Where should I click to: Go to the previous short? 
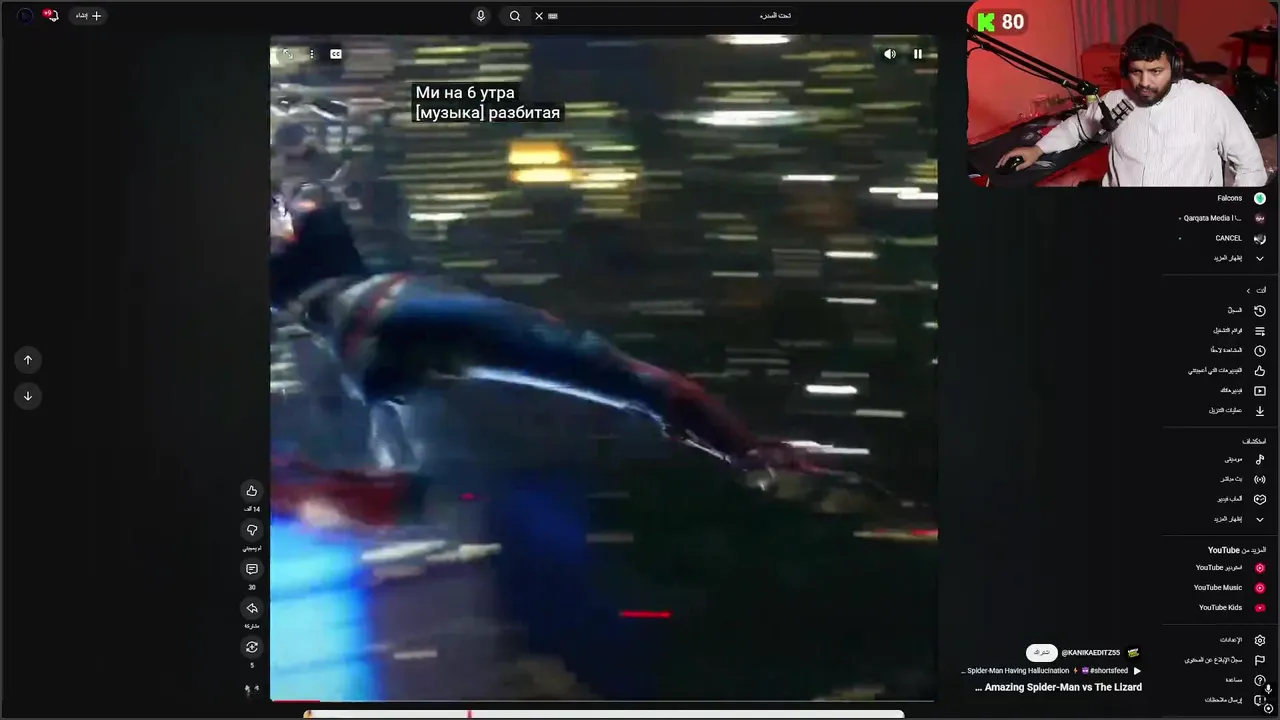pyautogui.click(x=28, y=360)
